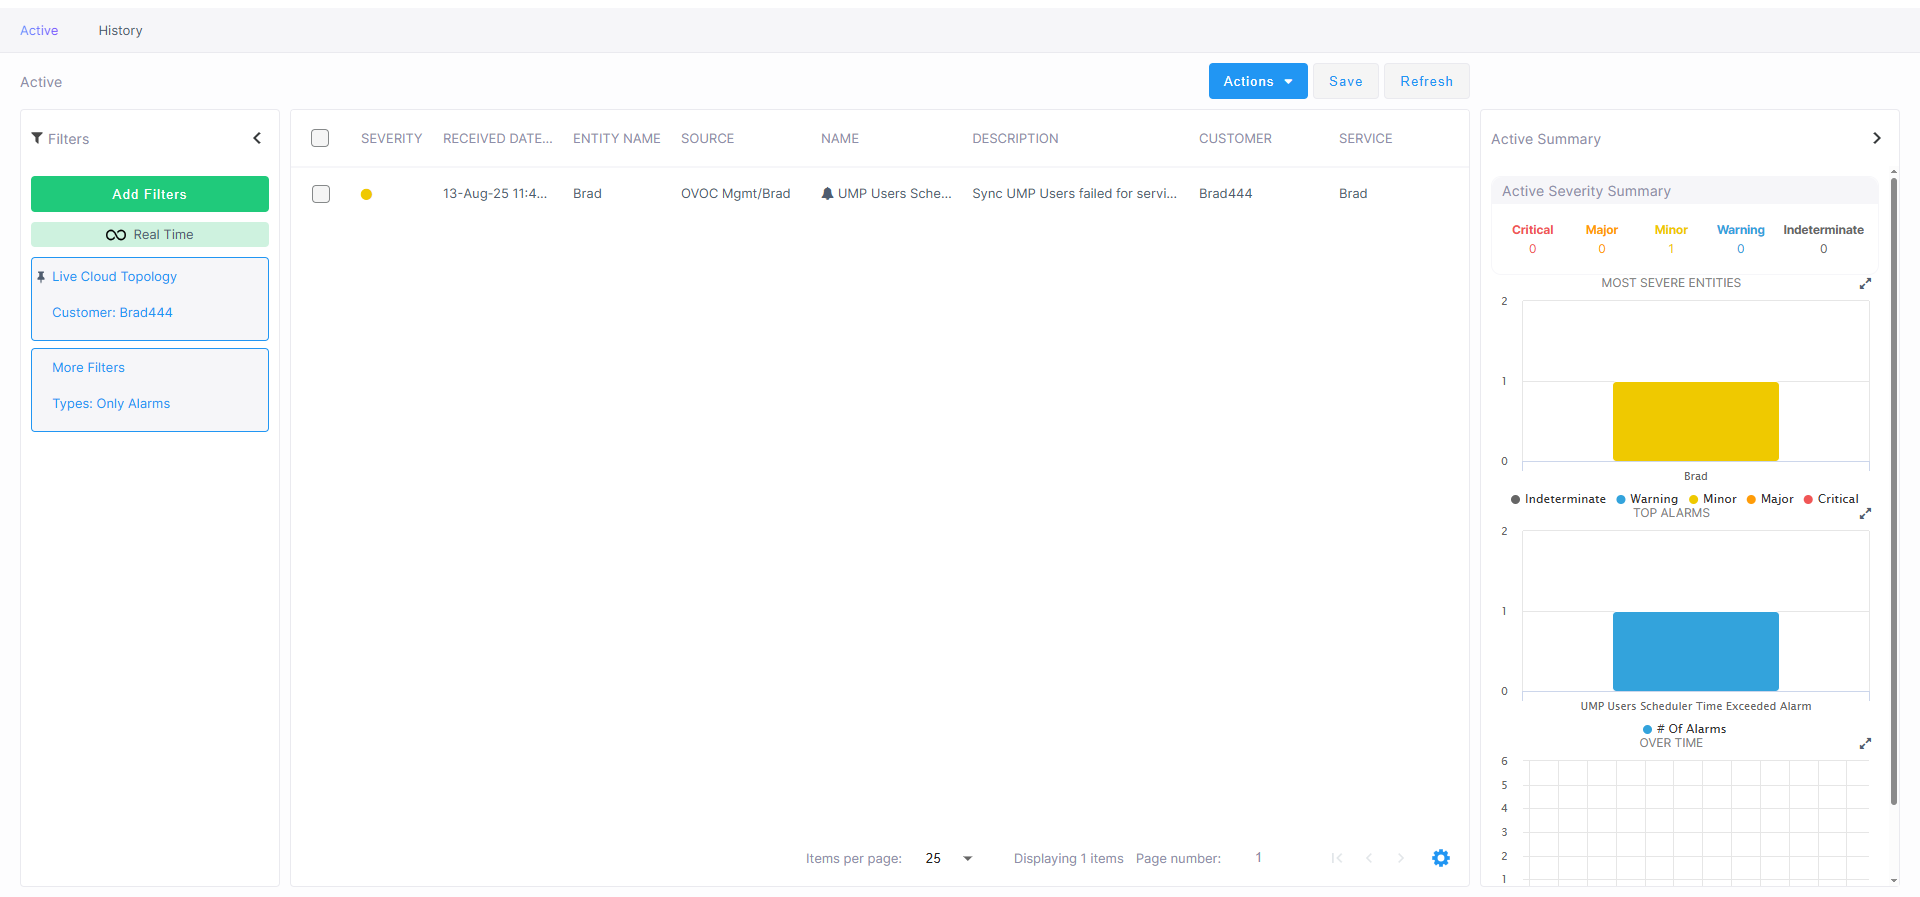1920x897 pixels.
Task: Collapse the Active Summary panel arrow
Action: pyautogui.click(x=1876, y=138)
